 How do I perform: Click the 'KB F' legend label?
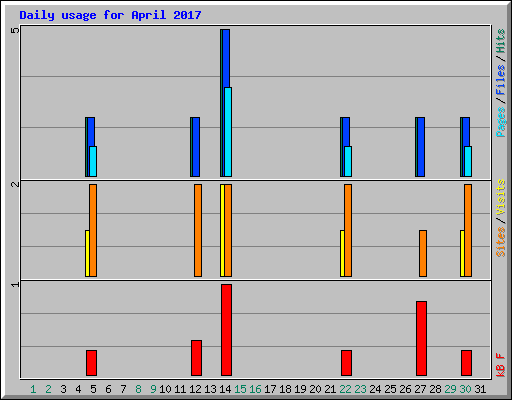500,365
